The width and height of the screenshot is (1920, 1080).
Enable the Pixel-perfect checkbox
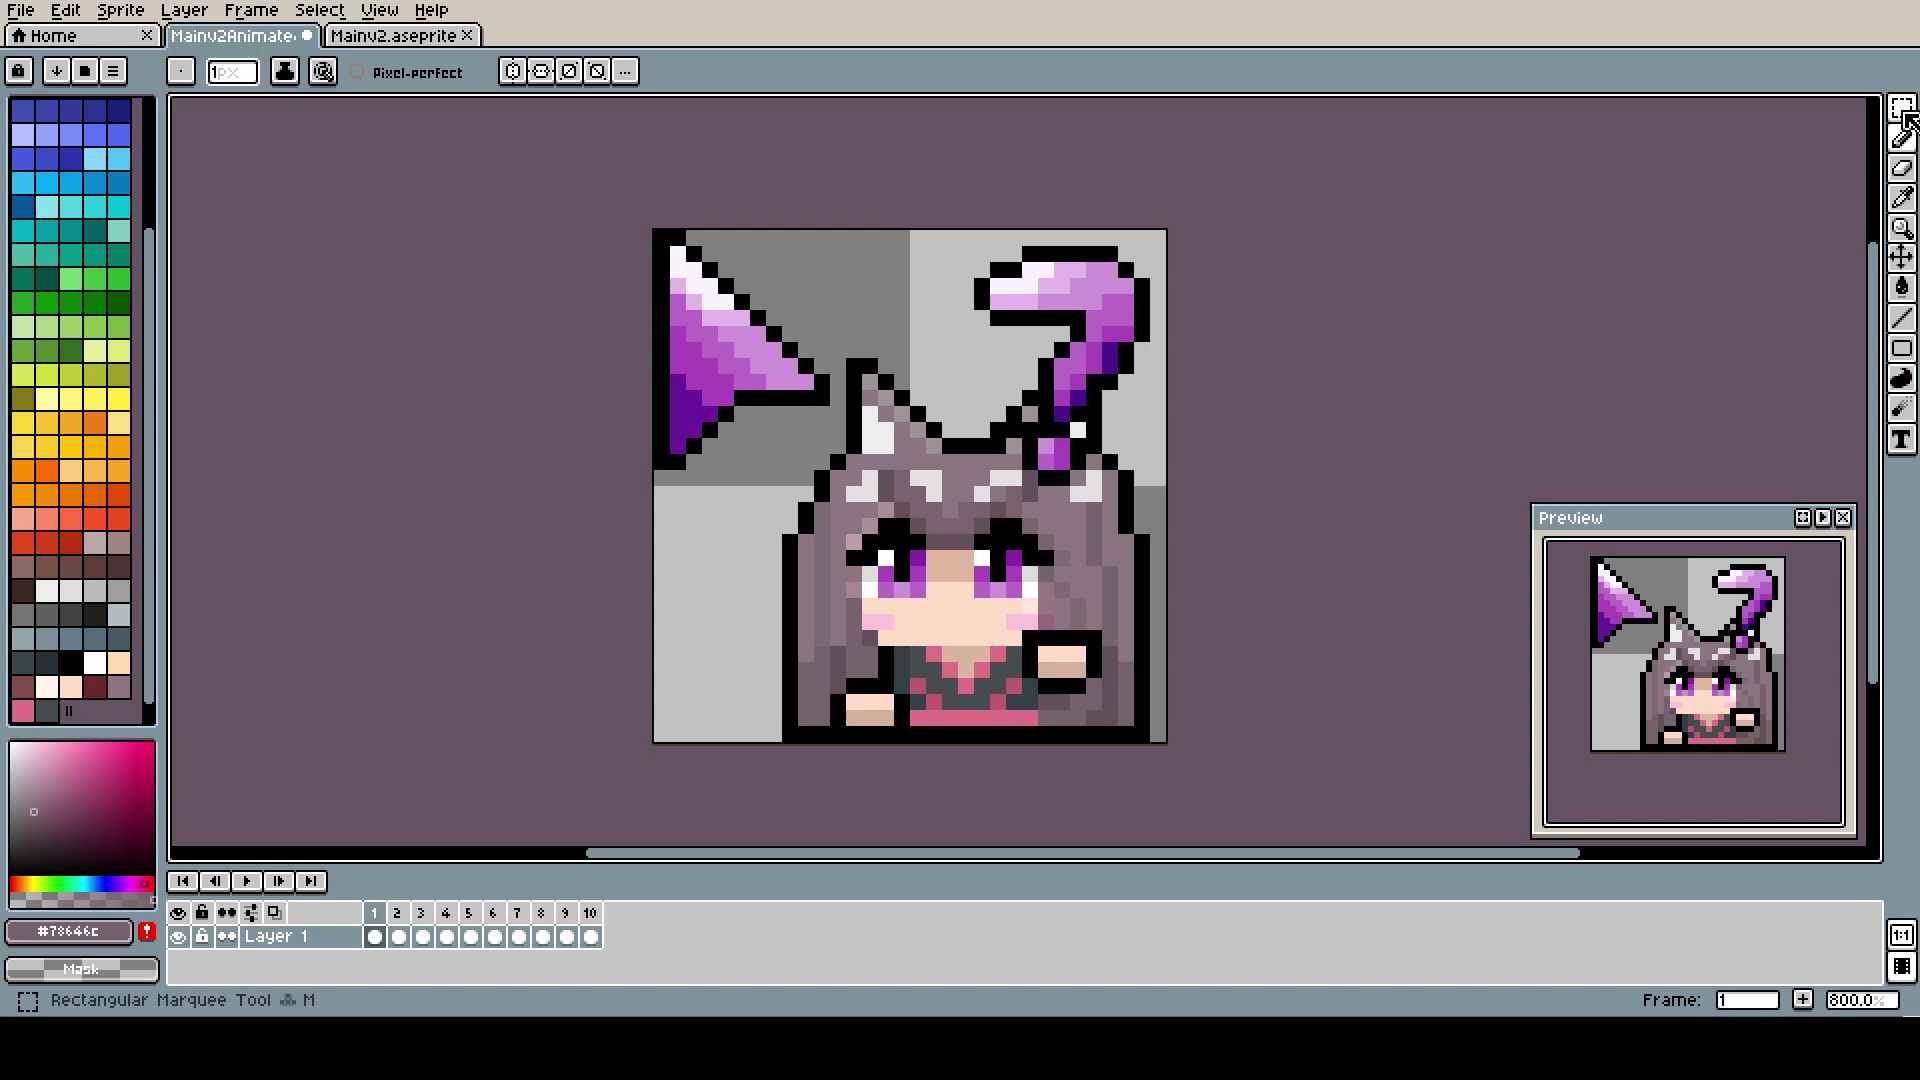point(358,72)
